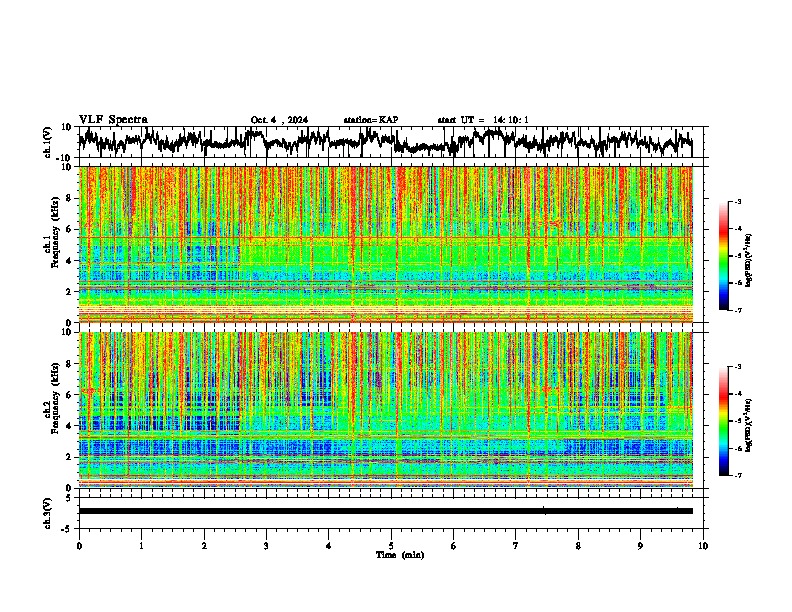792x612 pixels.
Task: Click the ch.3 black voltage trace
Action: [x=385, y=511]
